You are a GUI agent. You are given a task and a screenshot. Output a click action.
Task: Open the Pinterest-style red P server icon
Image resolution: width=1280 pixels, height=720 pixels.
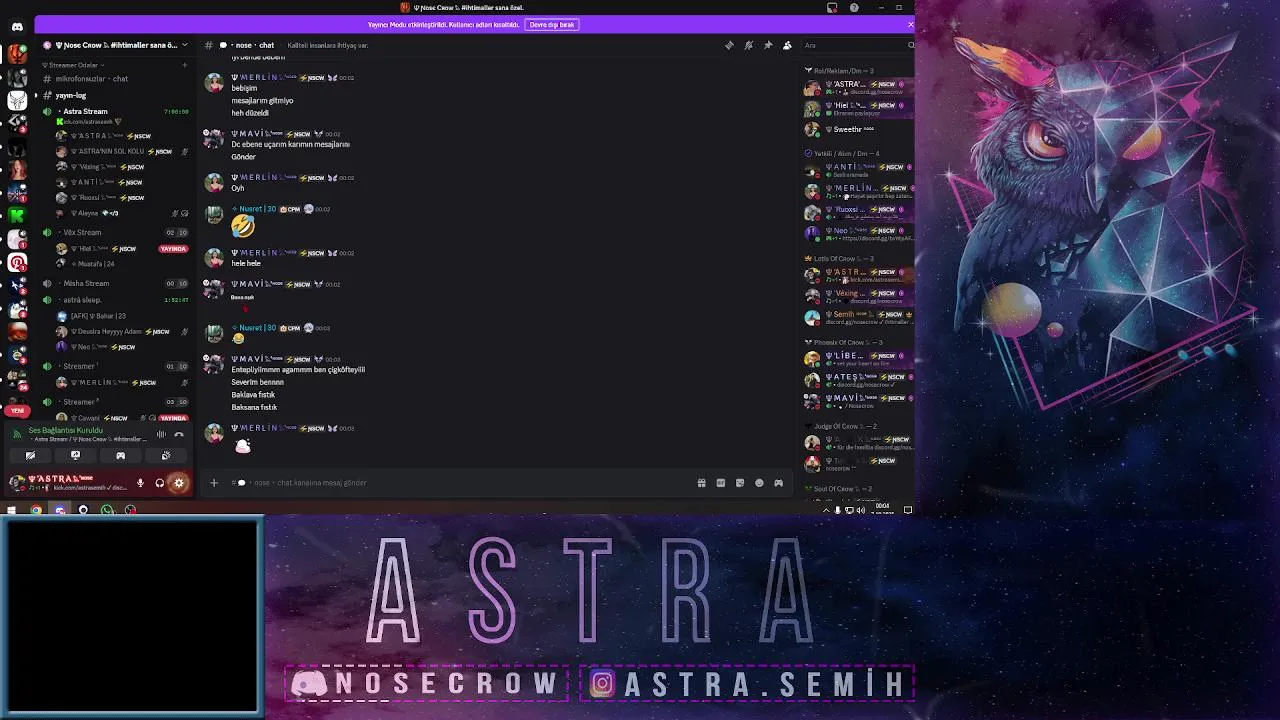click(17, 263)
